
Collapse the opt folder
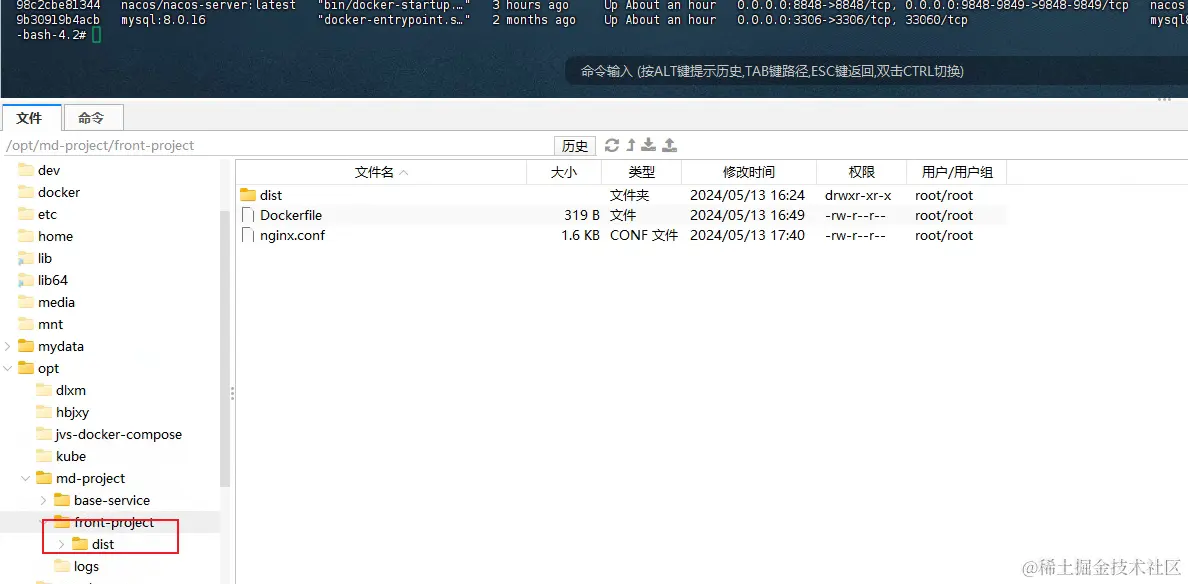8,368
